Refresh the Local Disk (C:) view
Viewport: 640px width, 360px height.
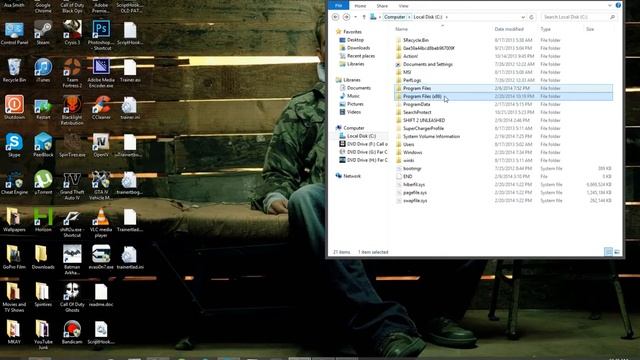point(531,17)
